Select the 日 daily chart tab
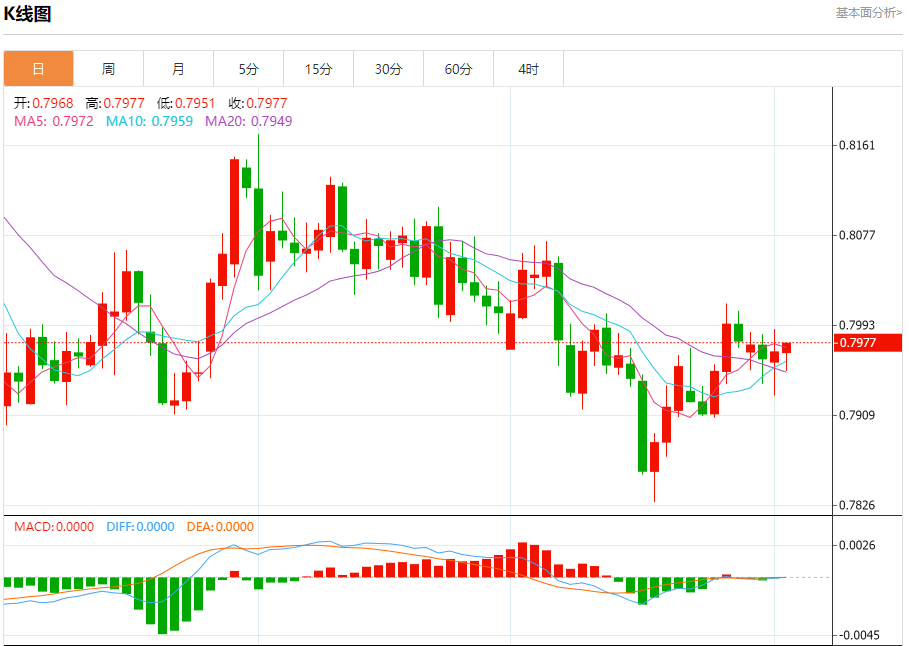 (38, 68)
